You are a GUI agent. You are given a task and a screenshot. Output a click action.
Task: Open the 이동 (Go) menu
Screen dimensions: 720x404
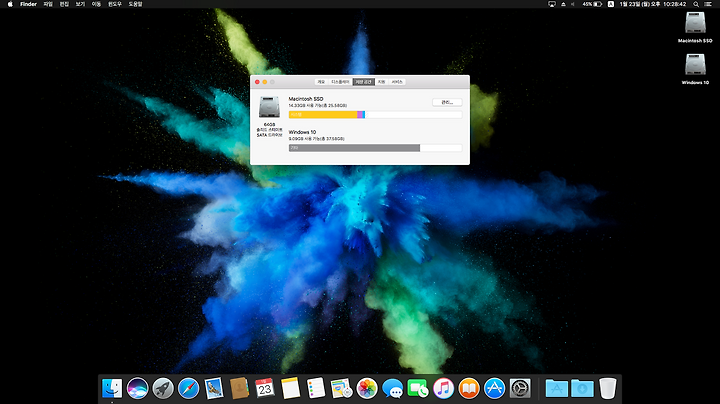click(x=96, y=4)
